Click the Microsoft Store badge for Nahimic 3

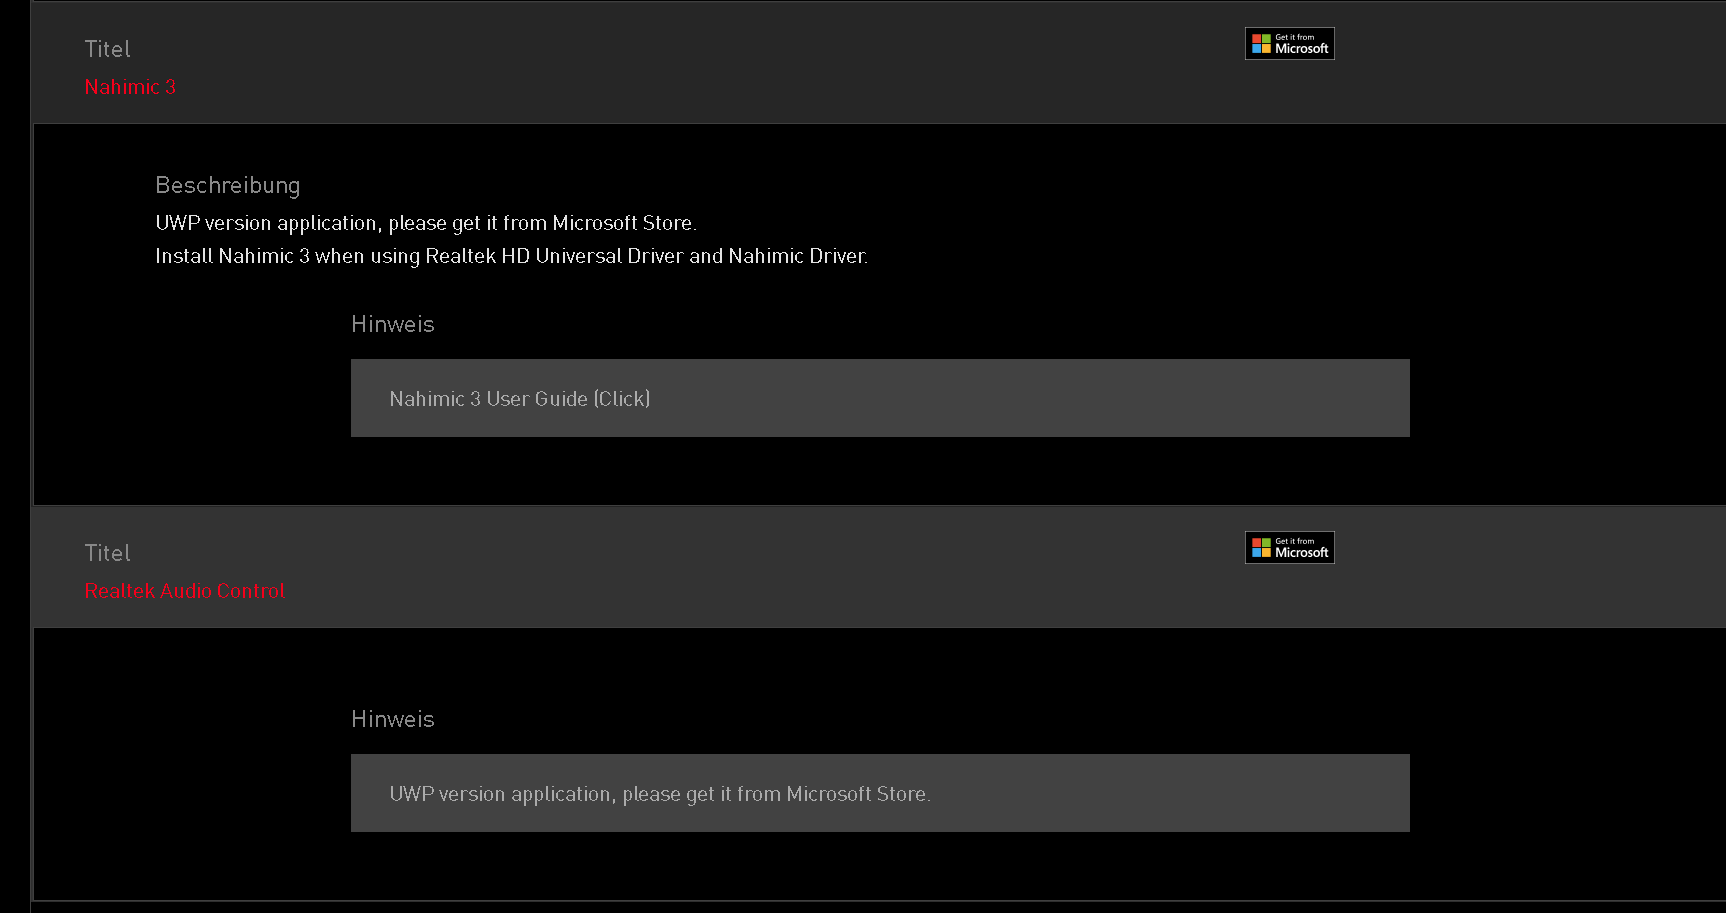pyautogui.click(x=1289, y=44)
